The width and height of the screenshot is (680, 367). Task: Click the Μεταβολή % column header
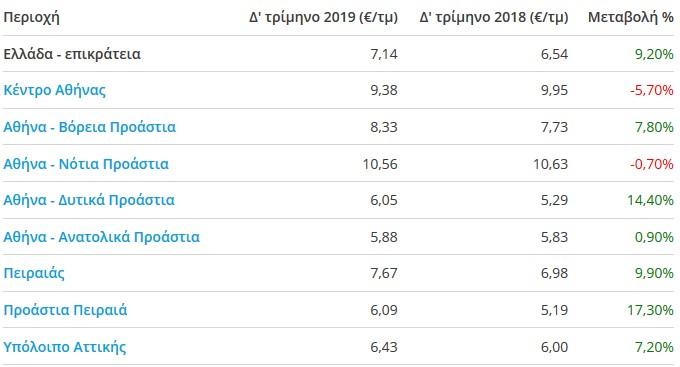pyautogui.click(x=631, y=17)
